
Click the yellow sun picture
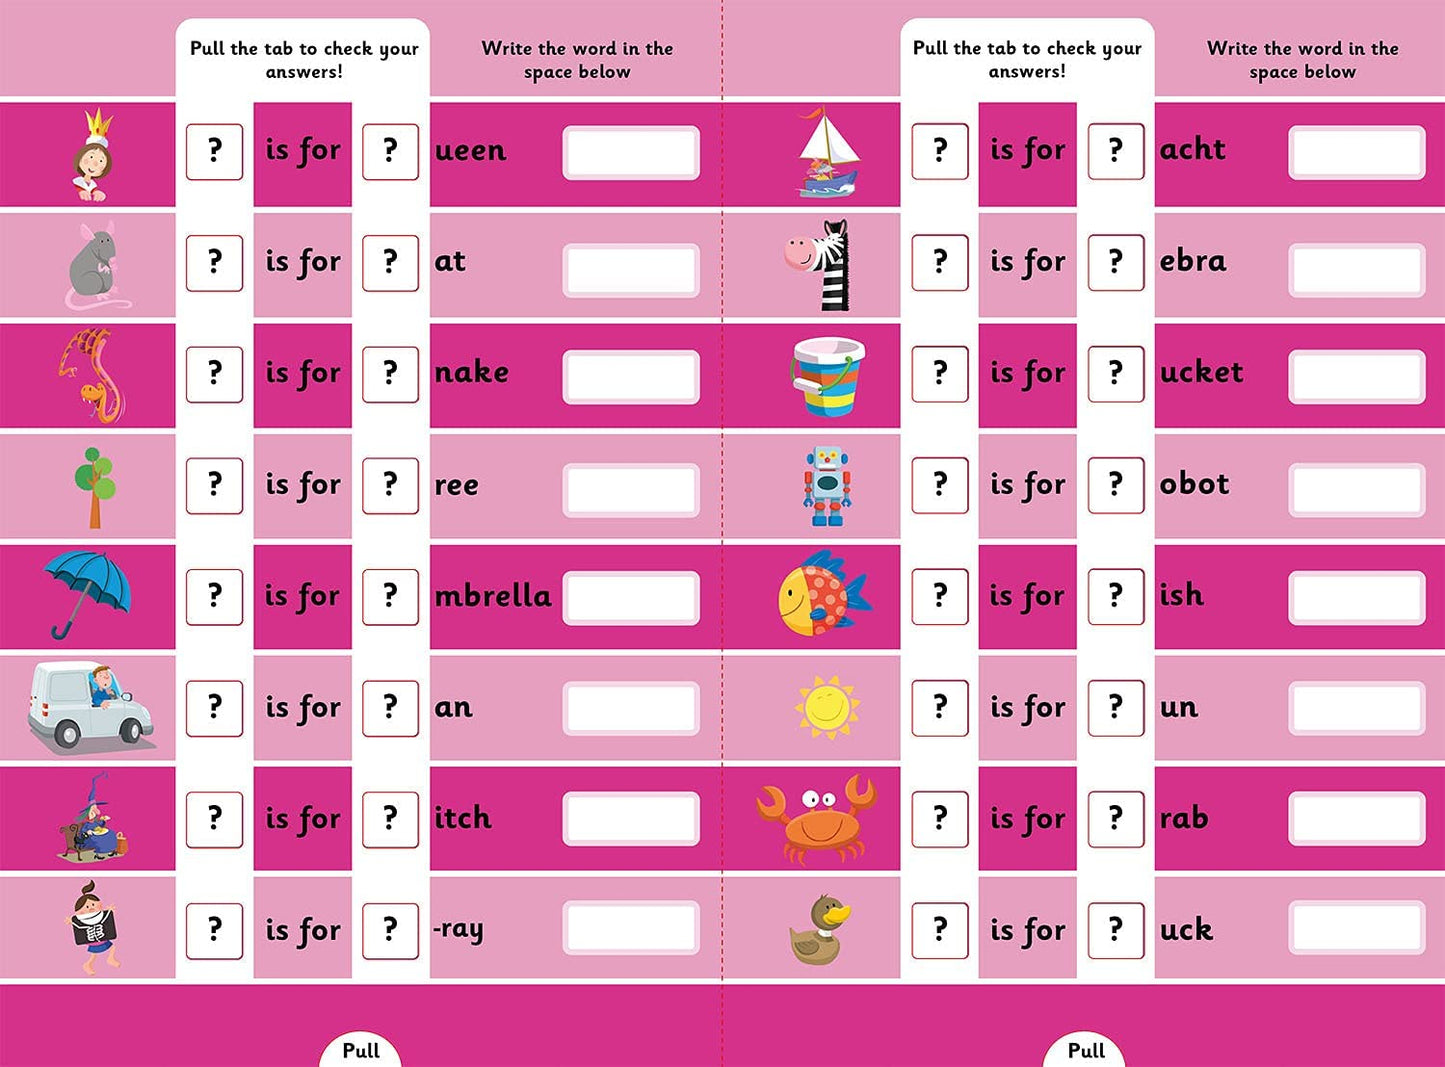click(x=827, y=707)
